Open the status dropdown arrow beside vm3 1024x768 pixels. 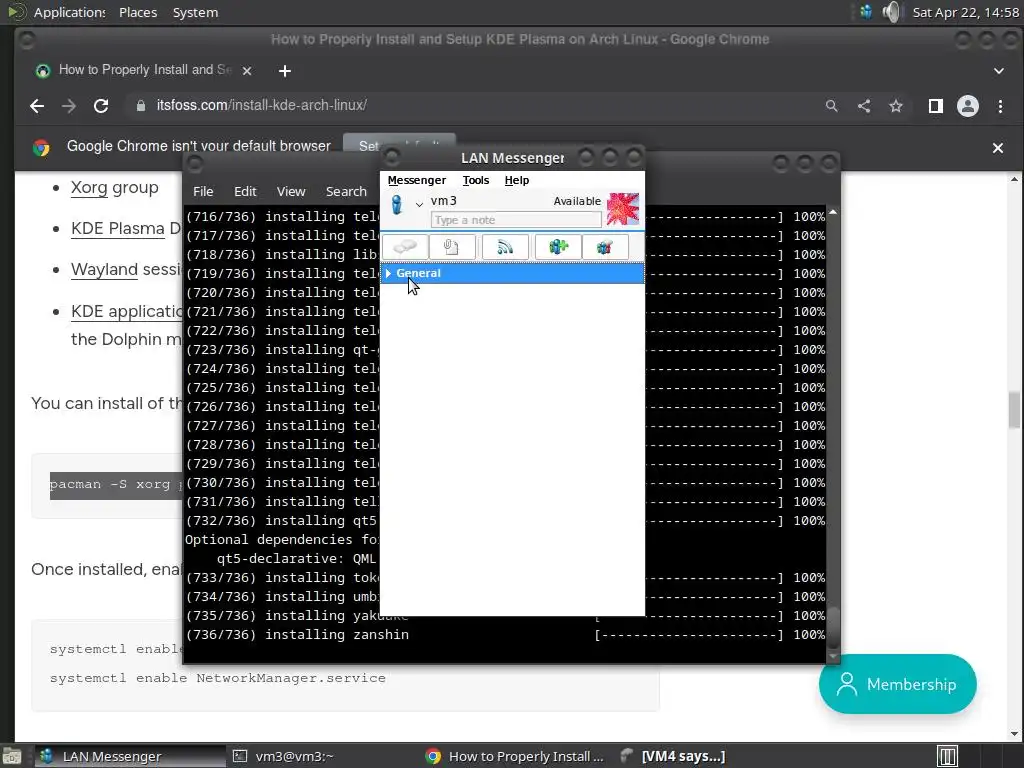tap(419, 204)
